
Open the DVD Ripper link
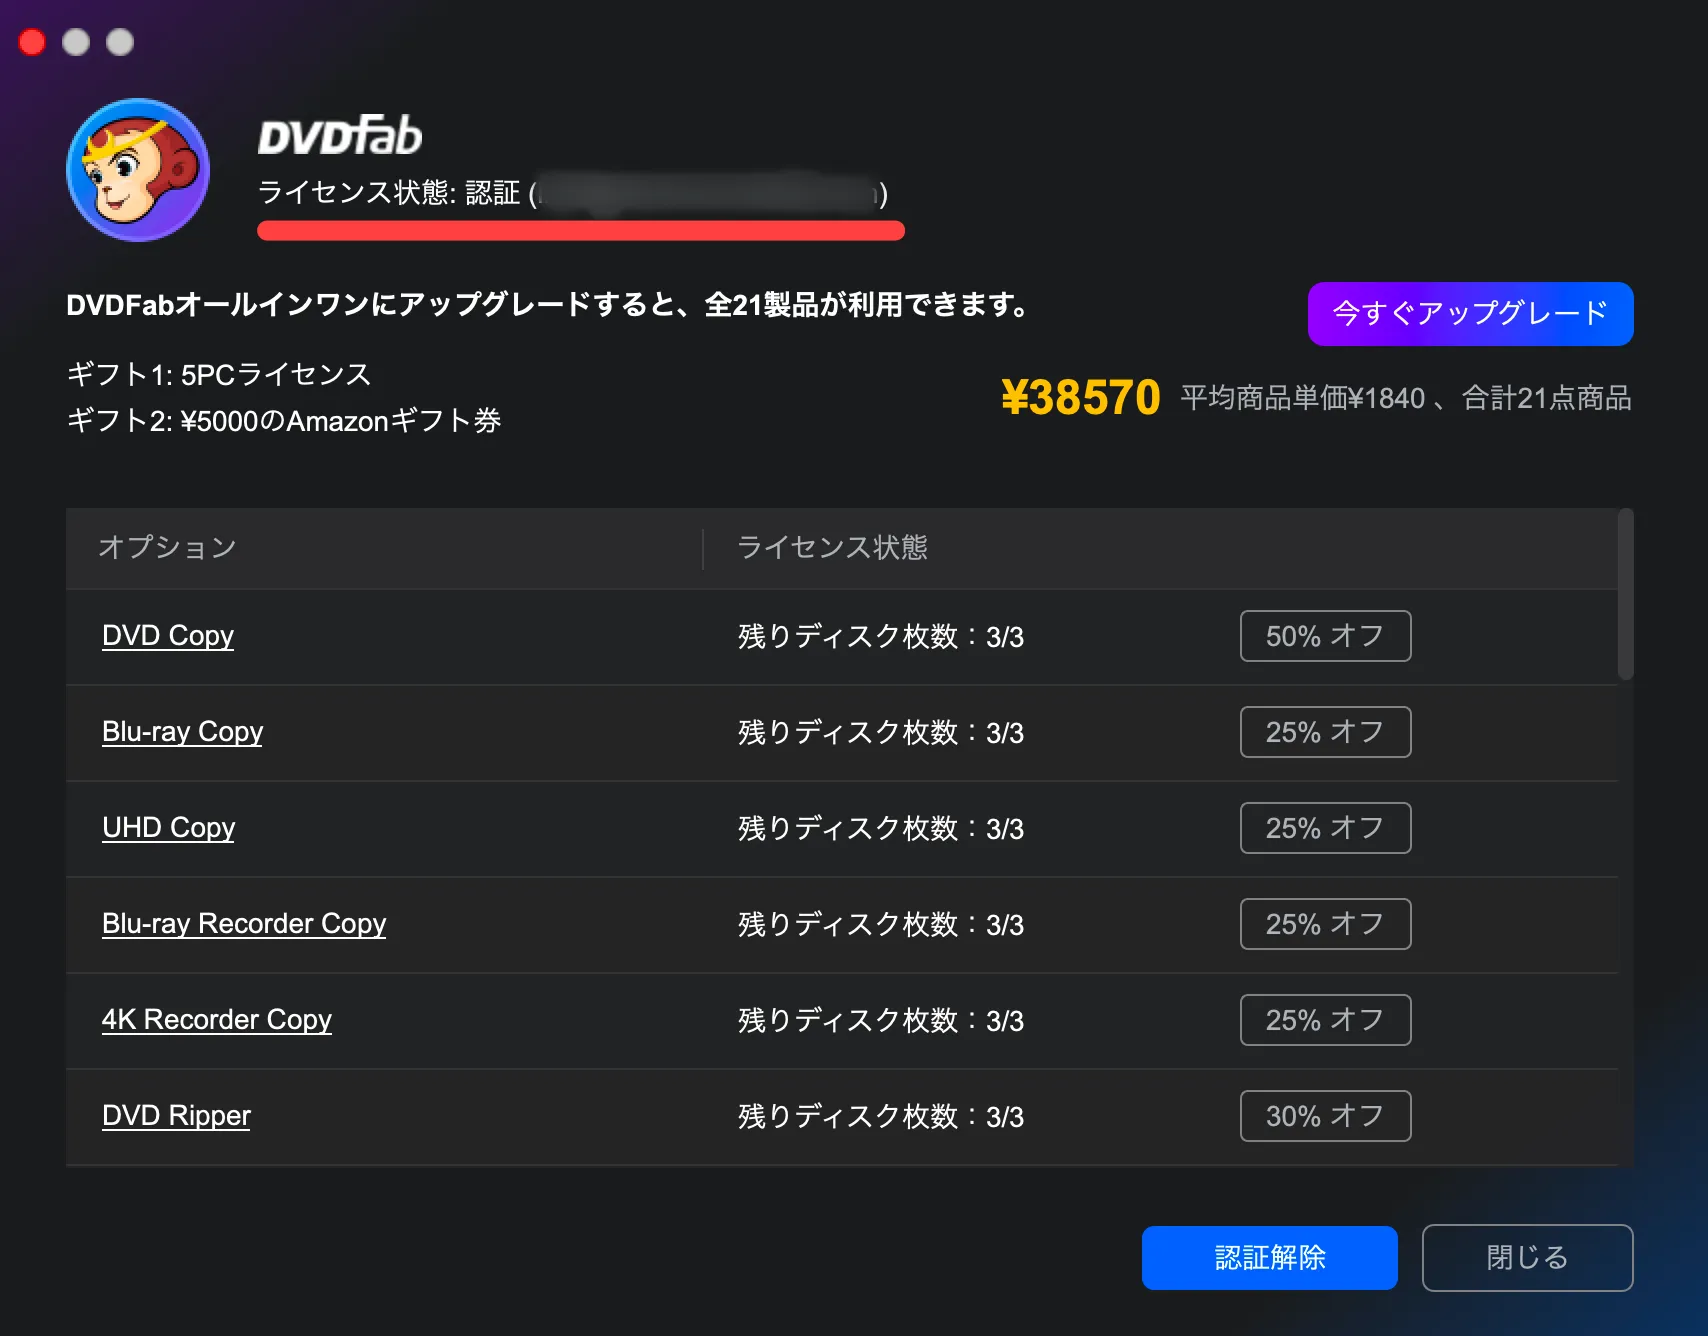pos(176,1116)
